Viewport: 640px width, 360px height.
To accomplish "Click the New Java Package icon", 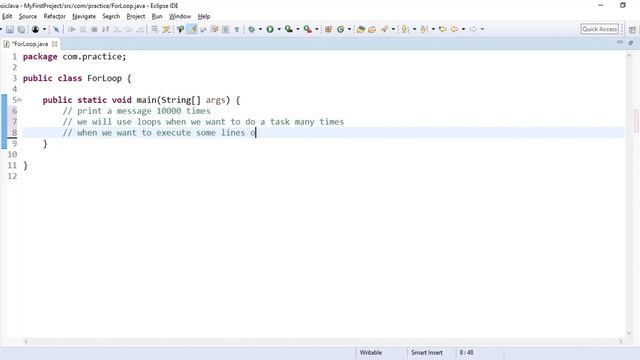I will [328, 29].
